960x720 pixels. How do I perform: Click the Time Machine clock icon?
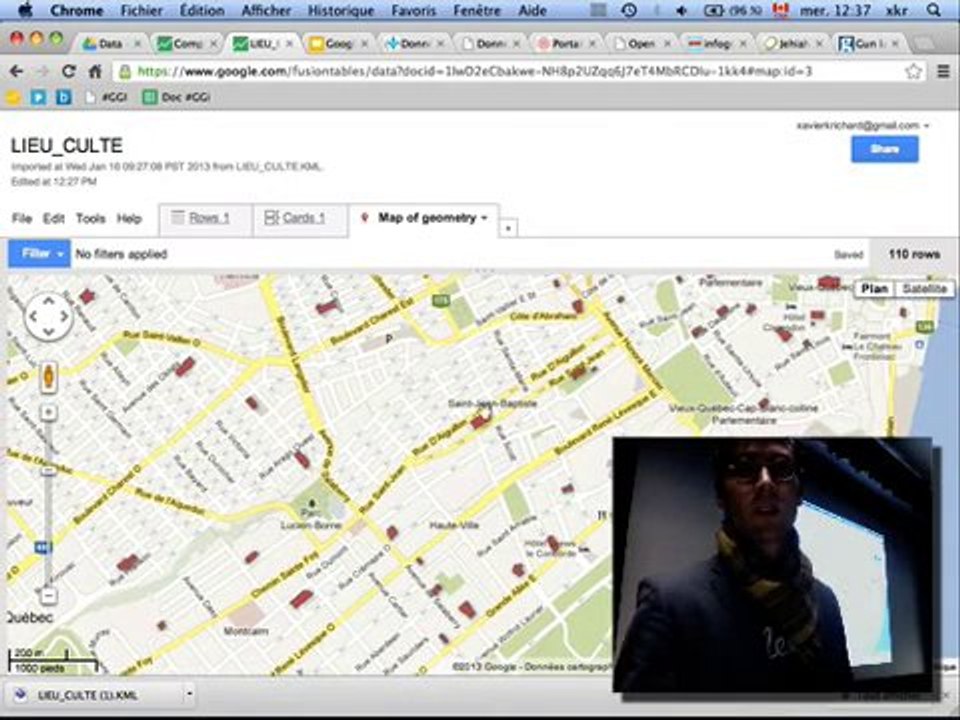[629, 10]
